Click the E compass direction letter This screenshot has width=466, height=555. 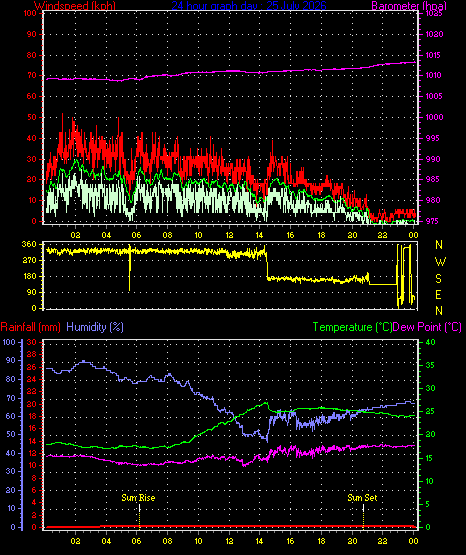click(x=438, y=295)
